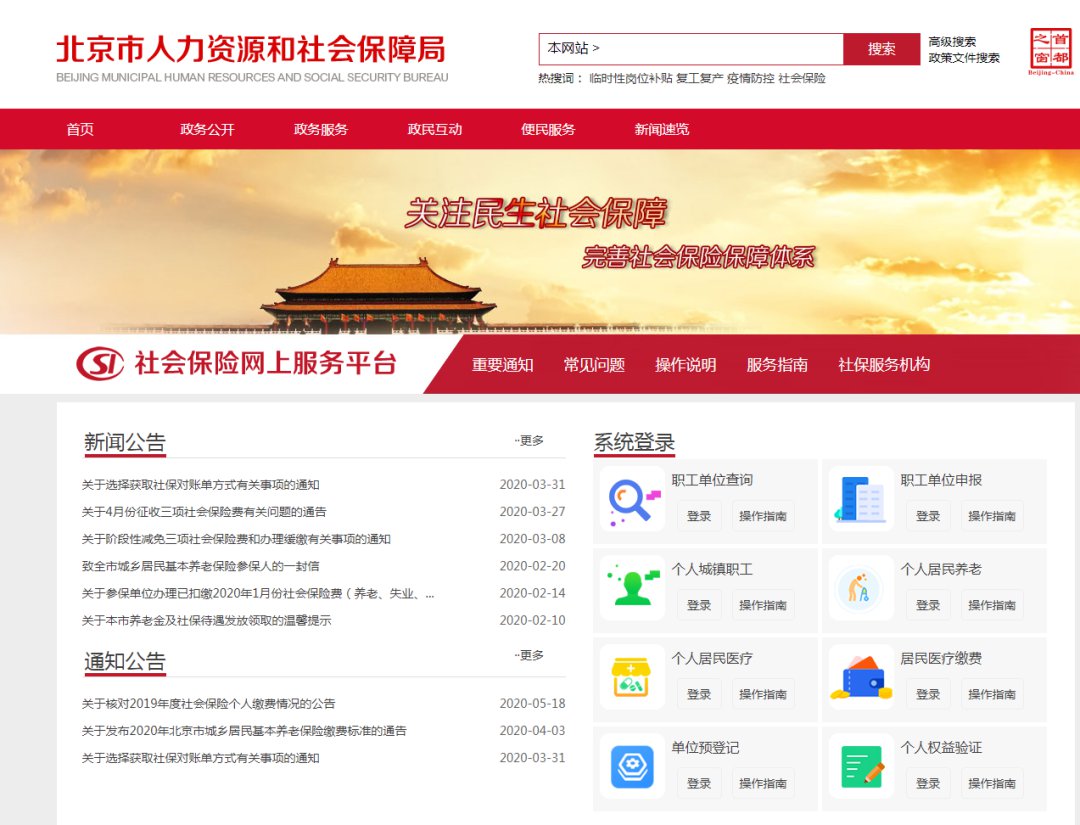
Task: Click hot keyword 复工复产
Action: tap(699, 79)
